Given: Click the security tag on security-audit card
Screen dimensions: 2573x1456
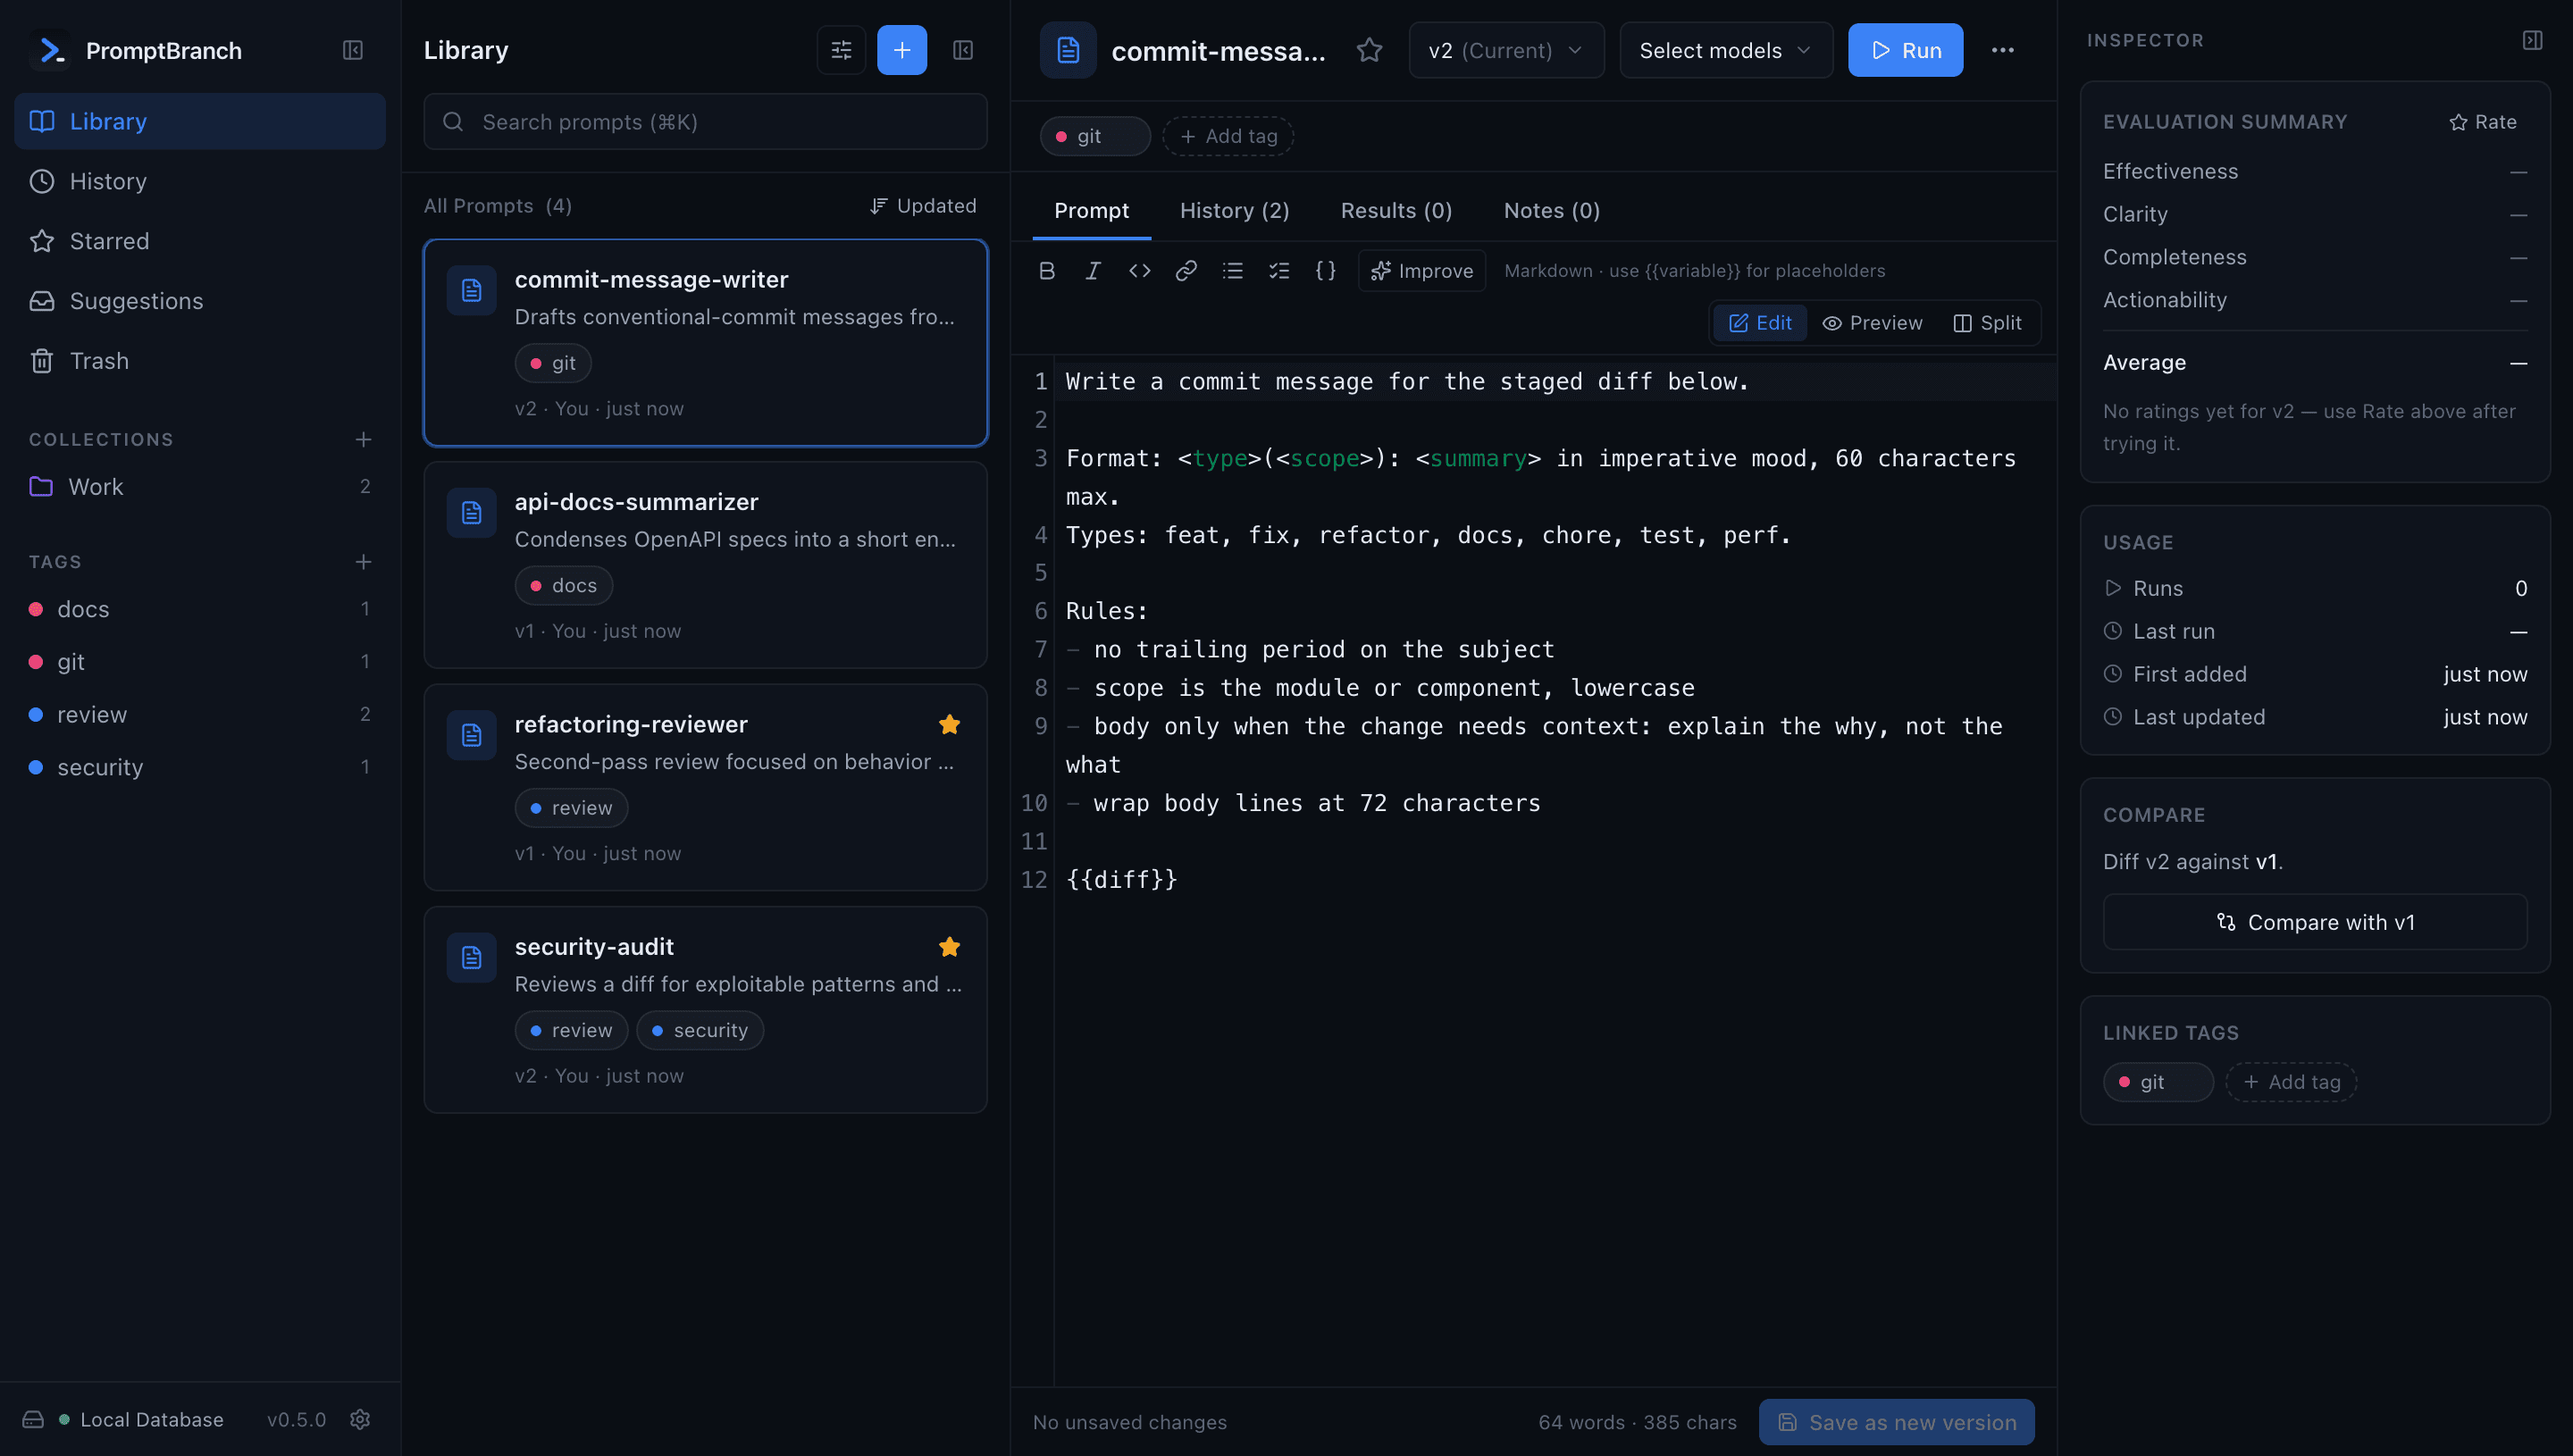Looking at the screenshot, I should (699, 1029).
